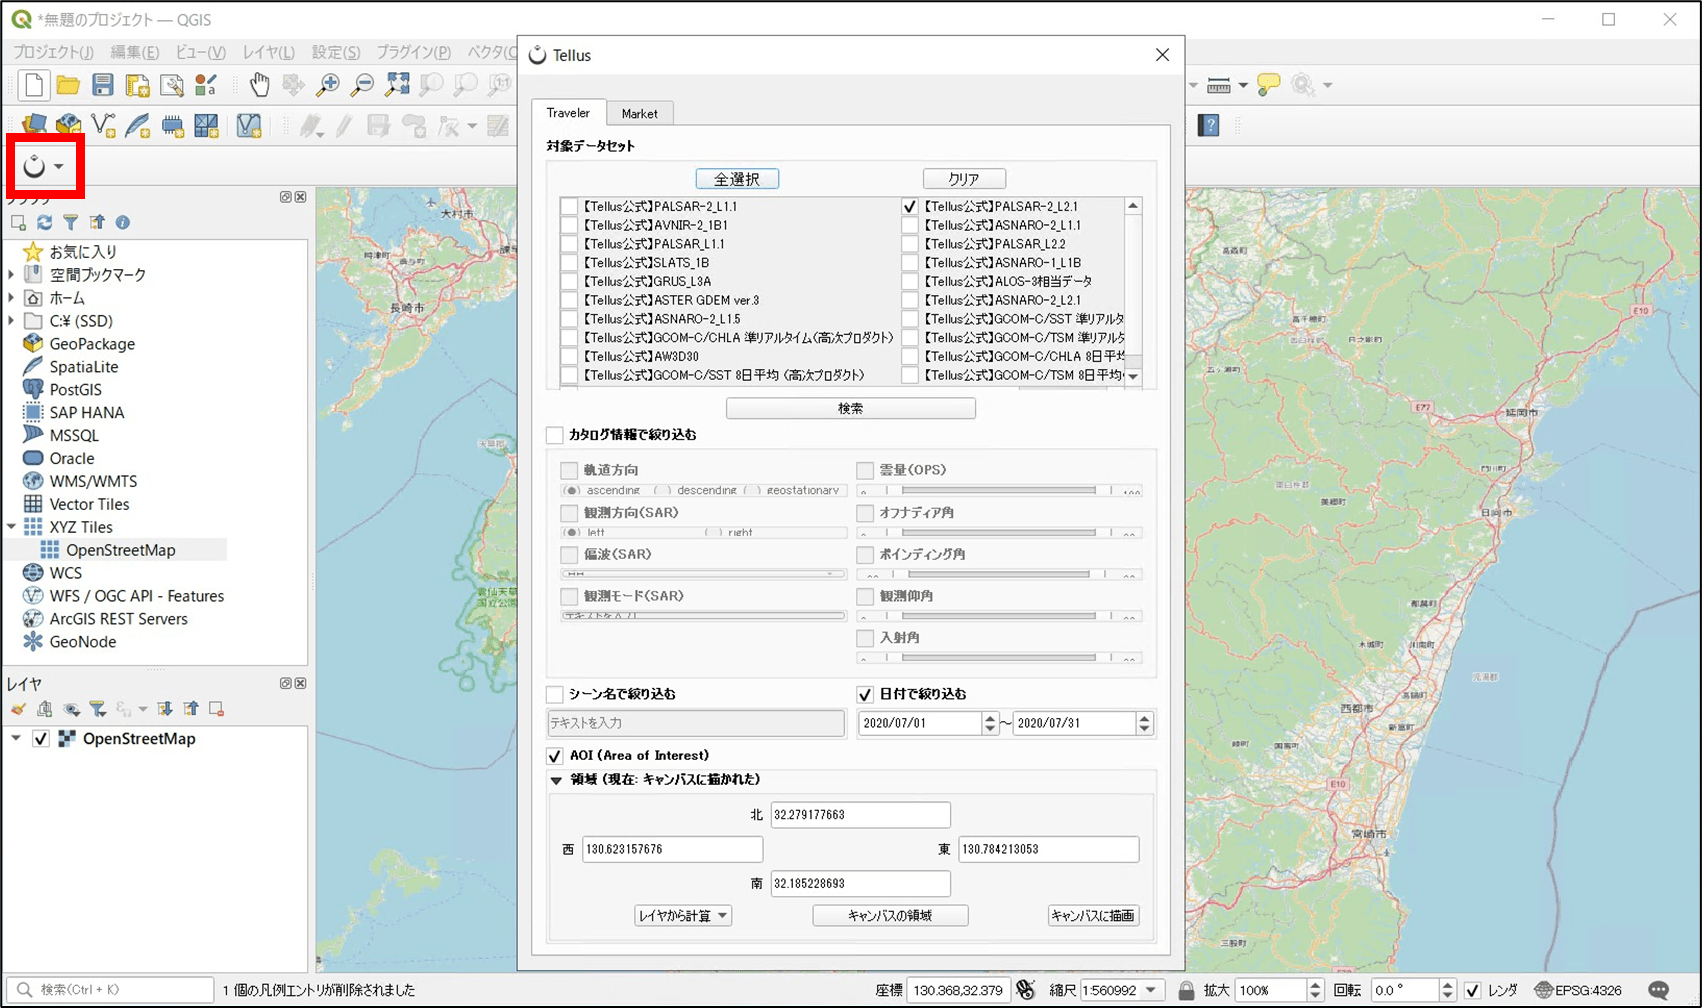
Task: Open a project with the folder icon
Action: click(68, 85)
